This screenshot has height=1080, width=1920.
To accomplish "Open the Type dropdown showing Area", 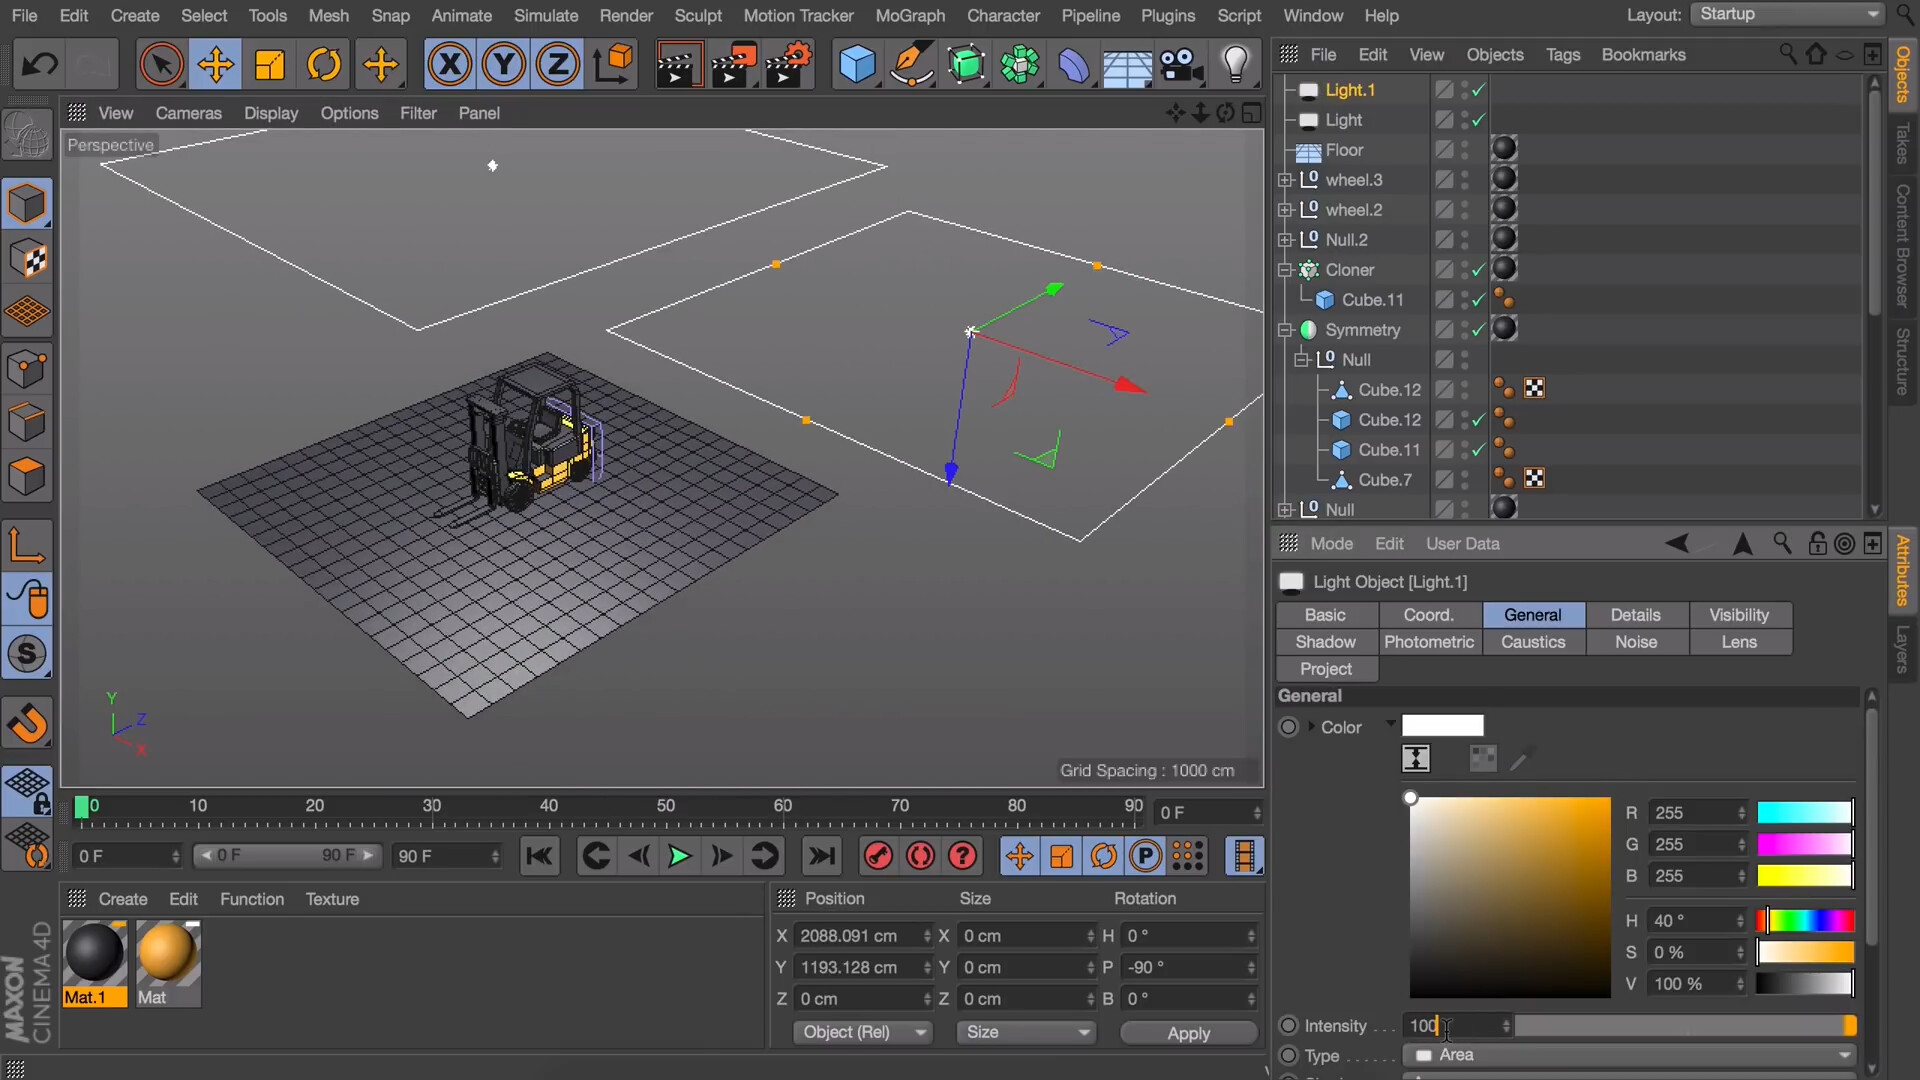I will pos(1630,1055).
